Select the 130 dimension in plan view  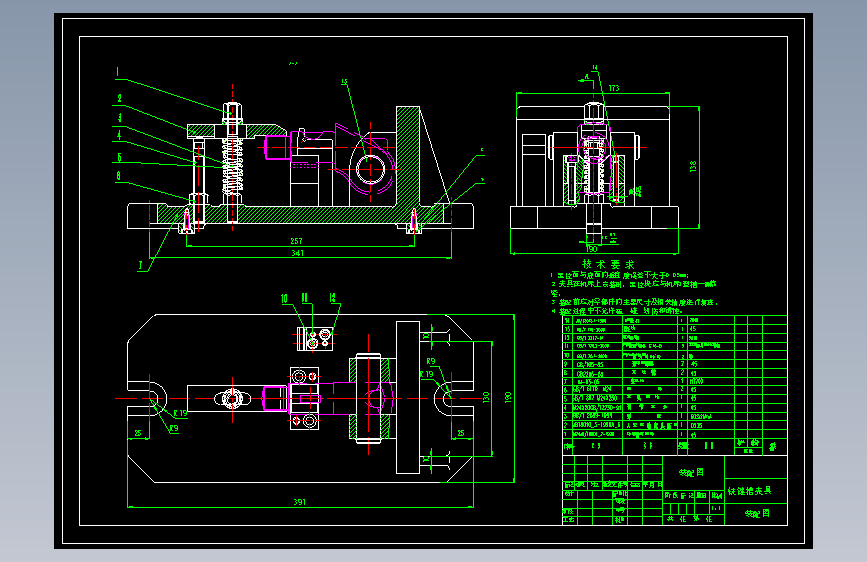click(x=486, y=397)
